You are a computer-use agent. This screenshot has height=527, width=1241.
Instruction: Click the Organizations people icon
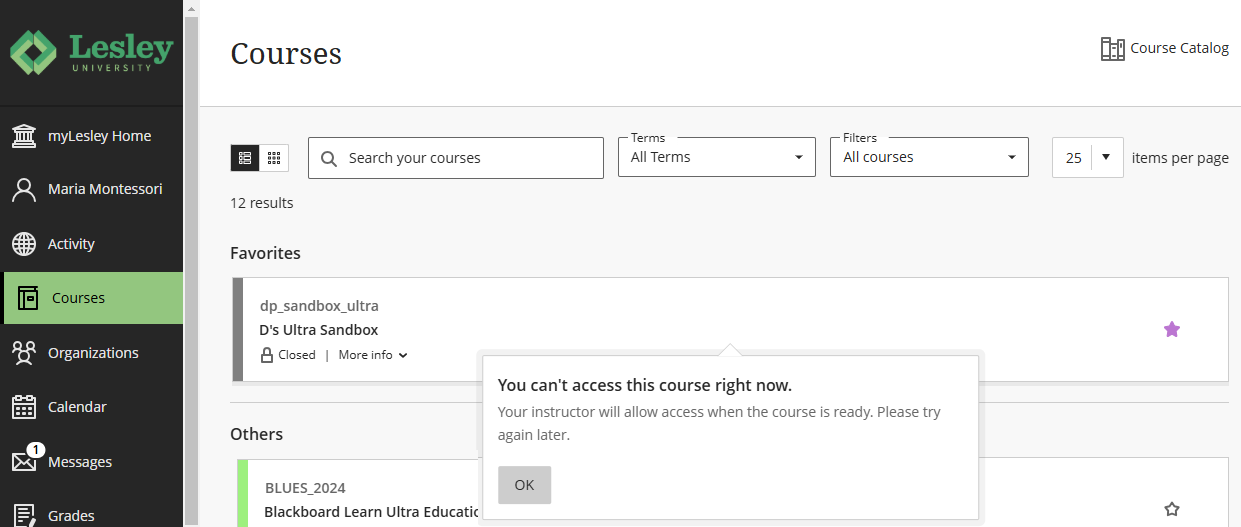click(24, 353)
